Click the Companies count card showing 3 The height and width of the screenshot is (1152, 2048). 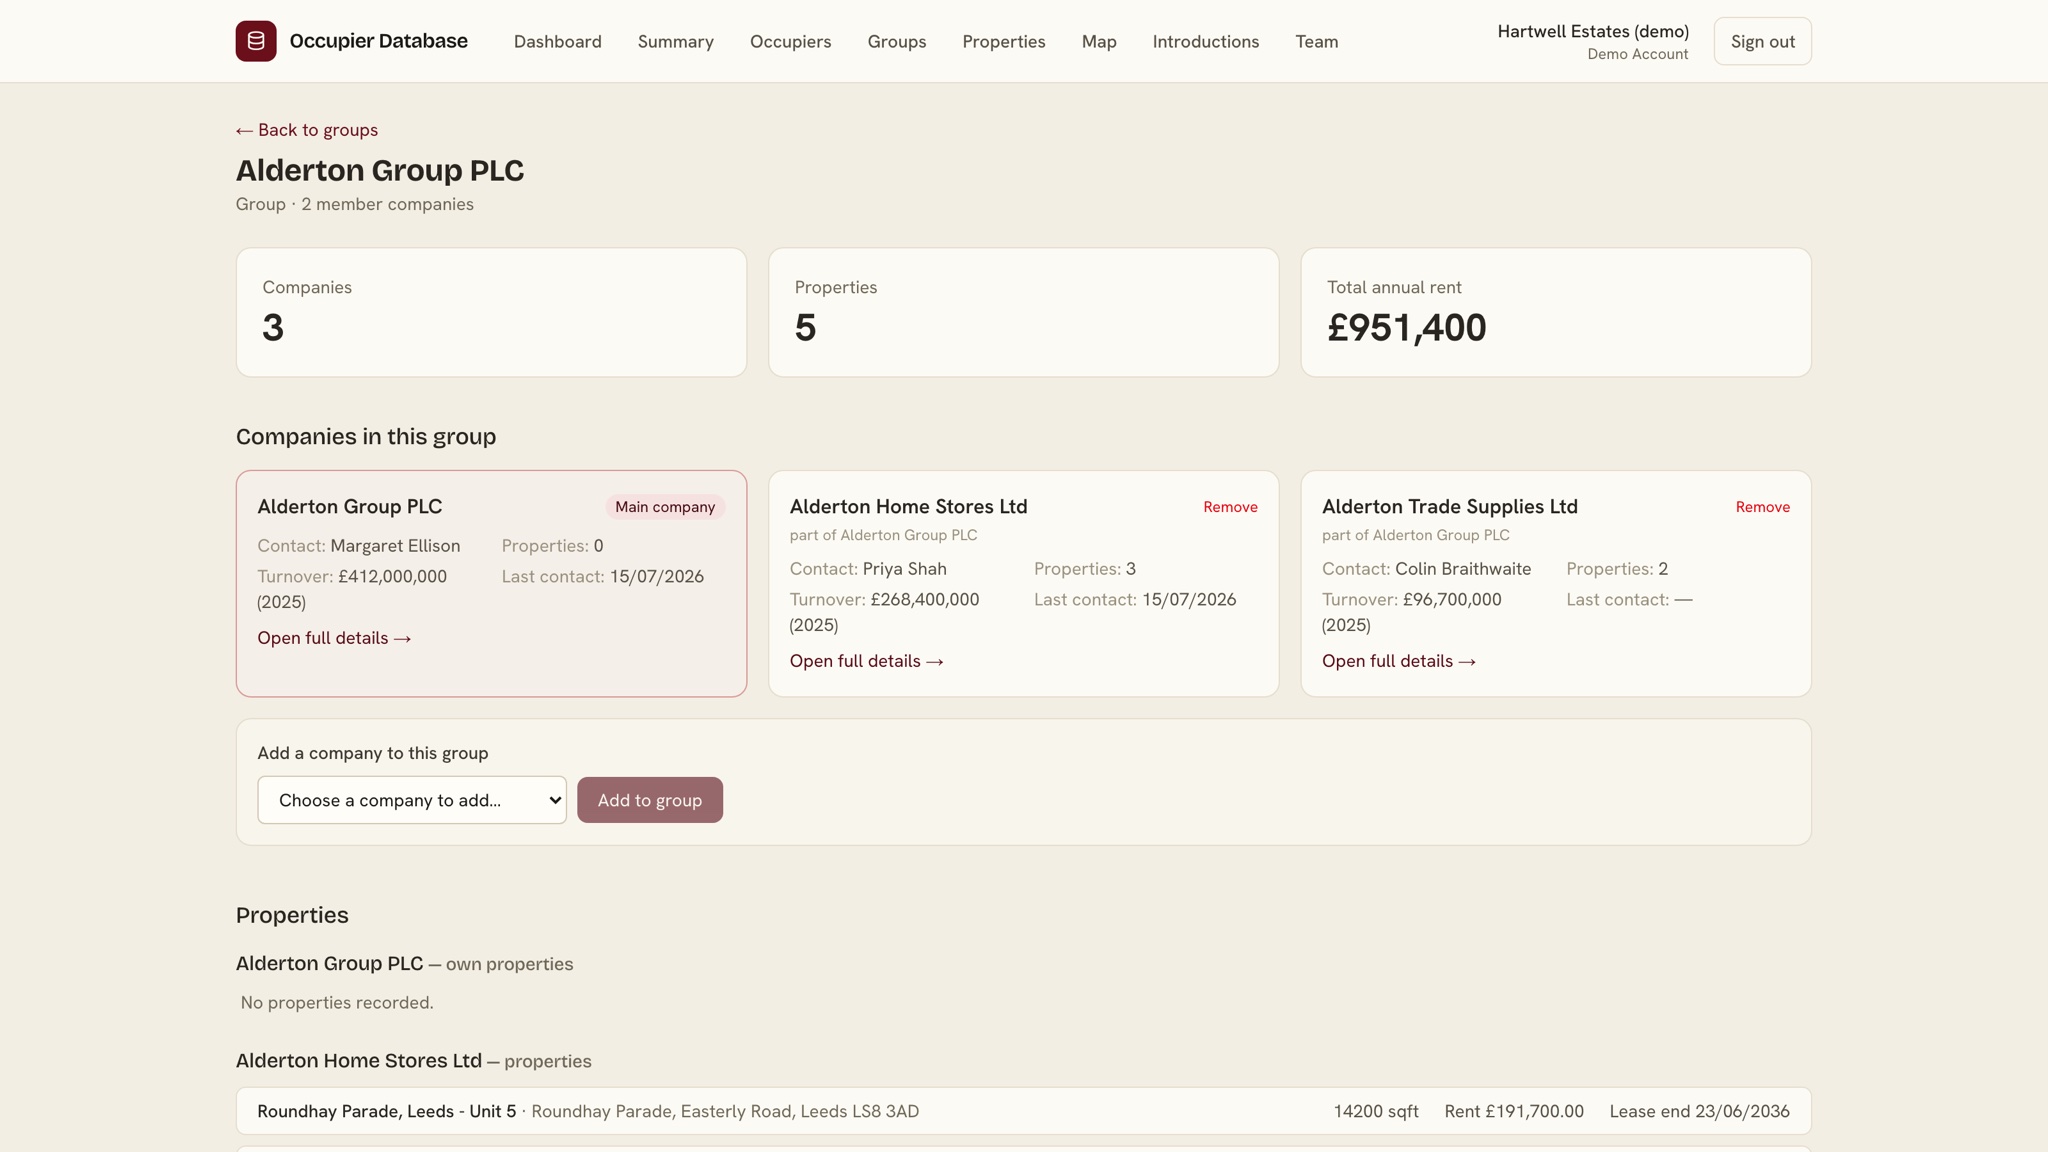[x=491, y=312]
